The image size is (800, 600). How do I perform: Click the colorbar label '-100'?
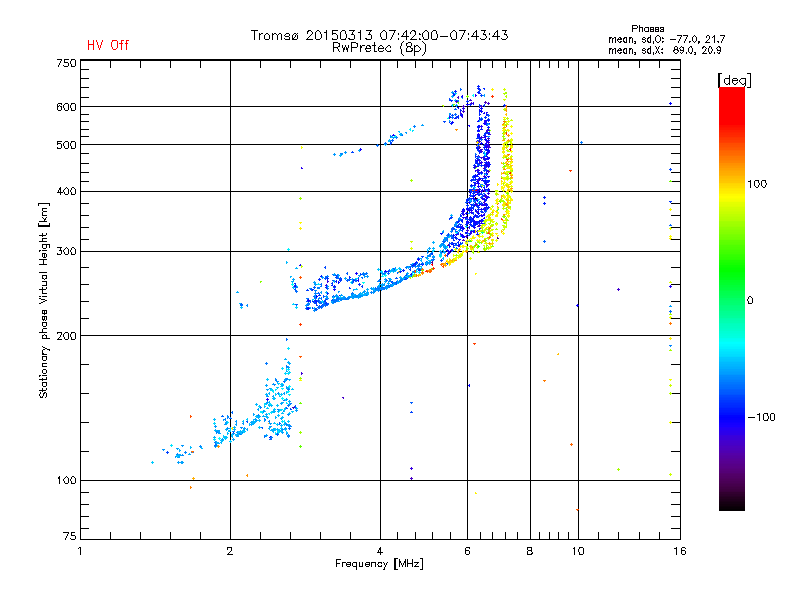coord(761,417)
